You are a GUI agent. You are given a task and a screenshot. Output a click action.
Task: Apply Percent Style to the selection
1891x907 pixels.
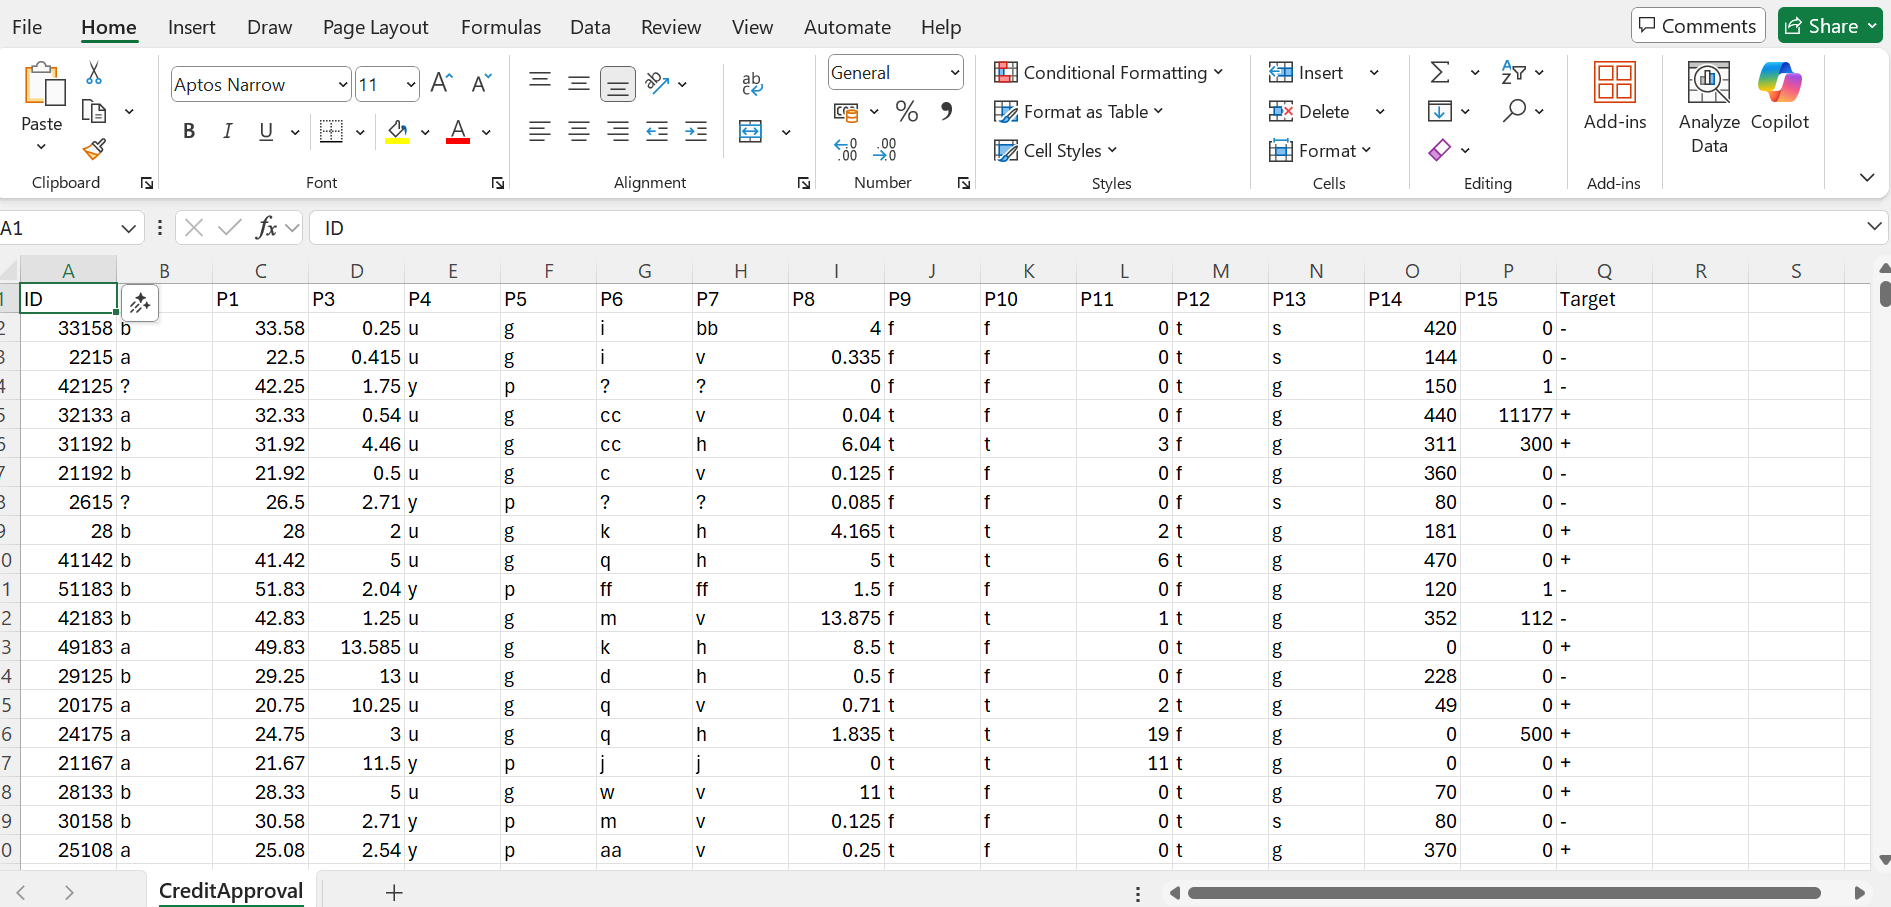[x=907, y=111]
